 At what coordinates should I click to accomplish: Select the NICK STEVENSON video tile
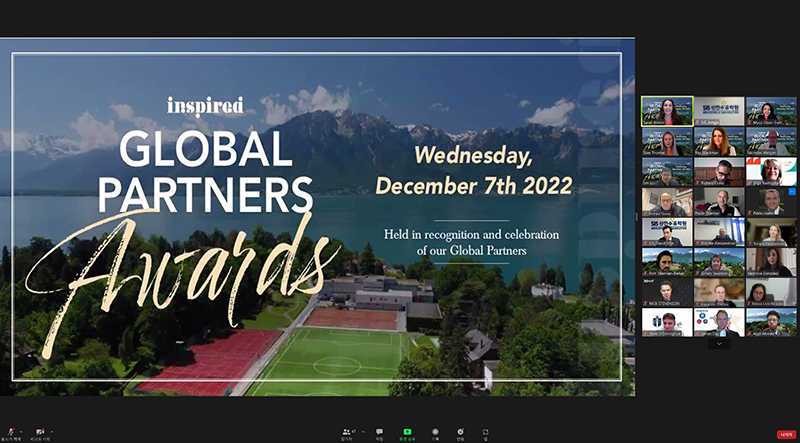(x=667, y=292)
